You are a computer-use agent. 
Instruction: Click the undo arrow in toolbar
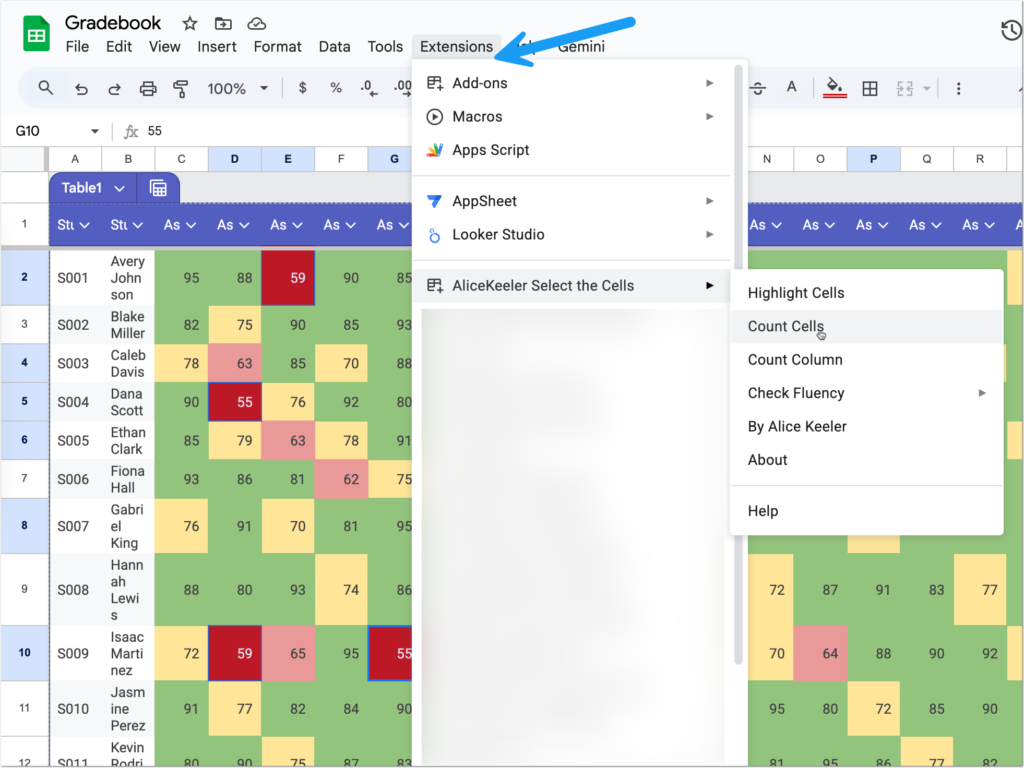pyautogui.click(x=82, y=89)
